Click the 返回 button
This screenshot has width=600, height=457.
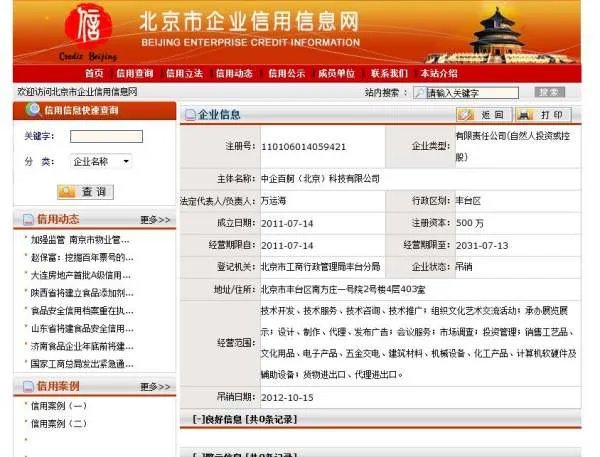[484, 115]
